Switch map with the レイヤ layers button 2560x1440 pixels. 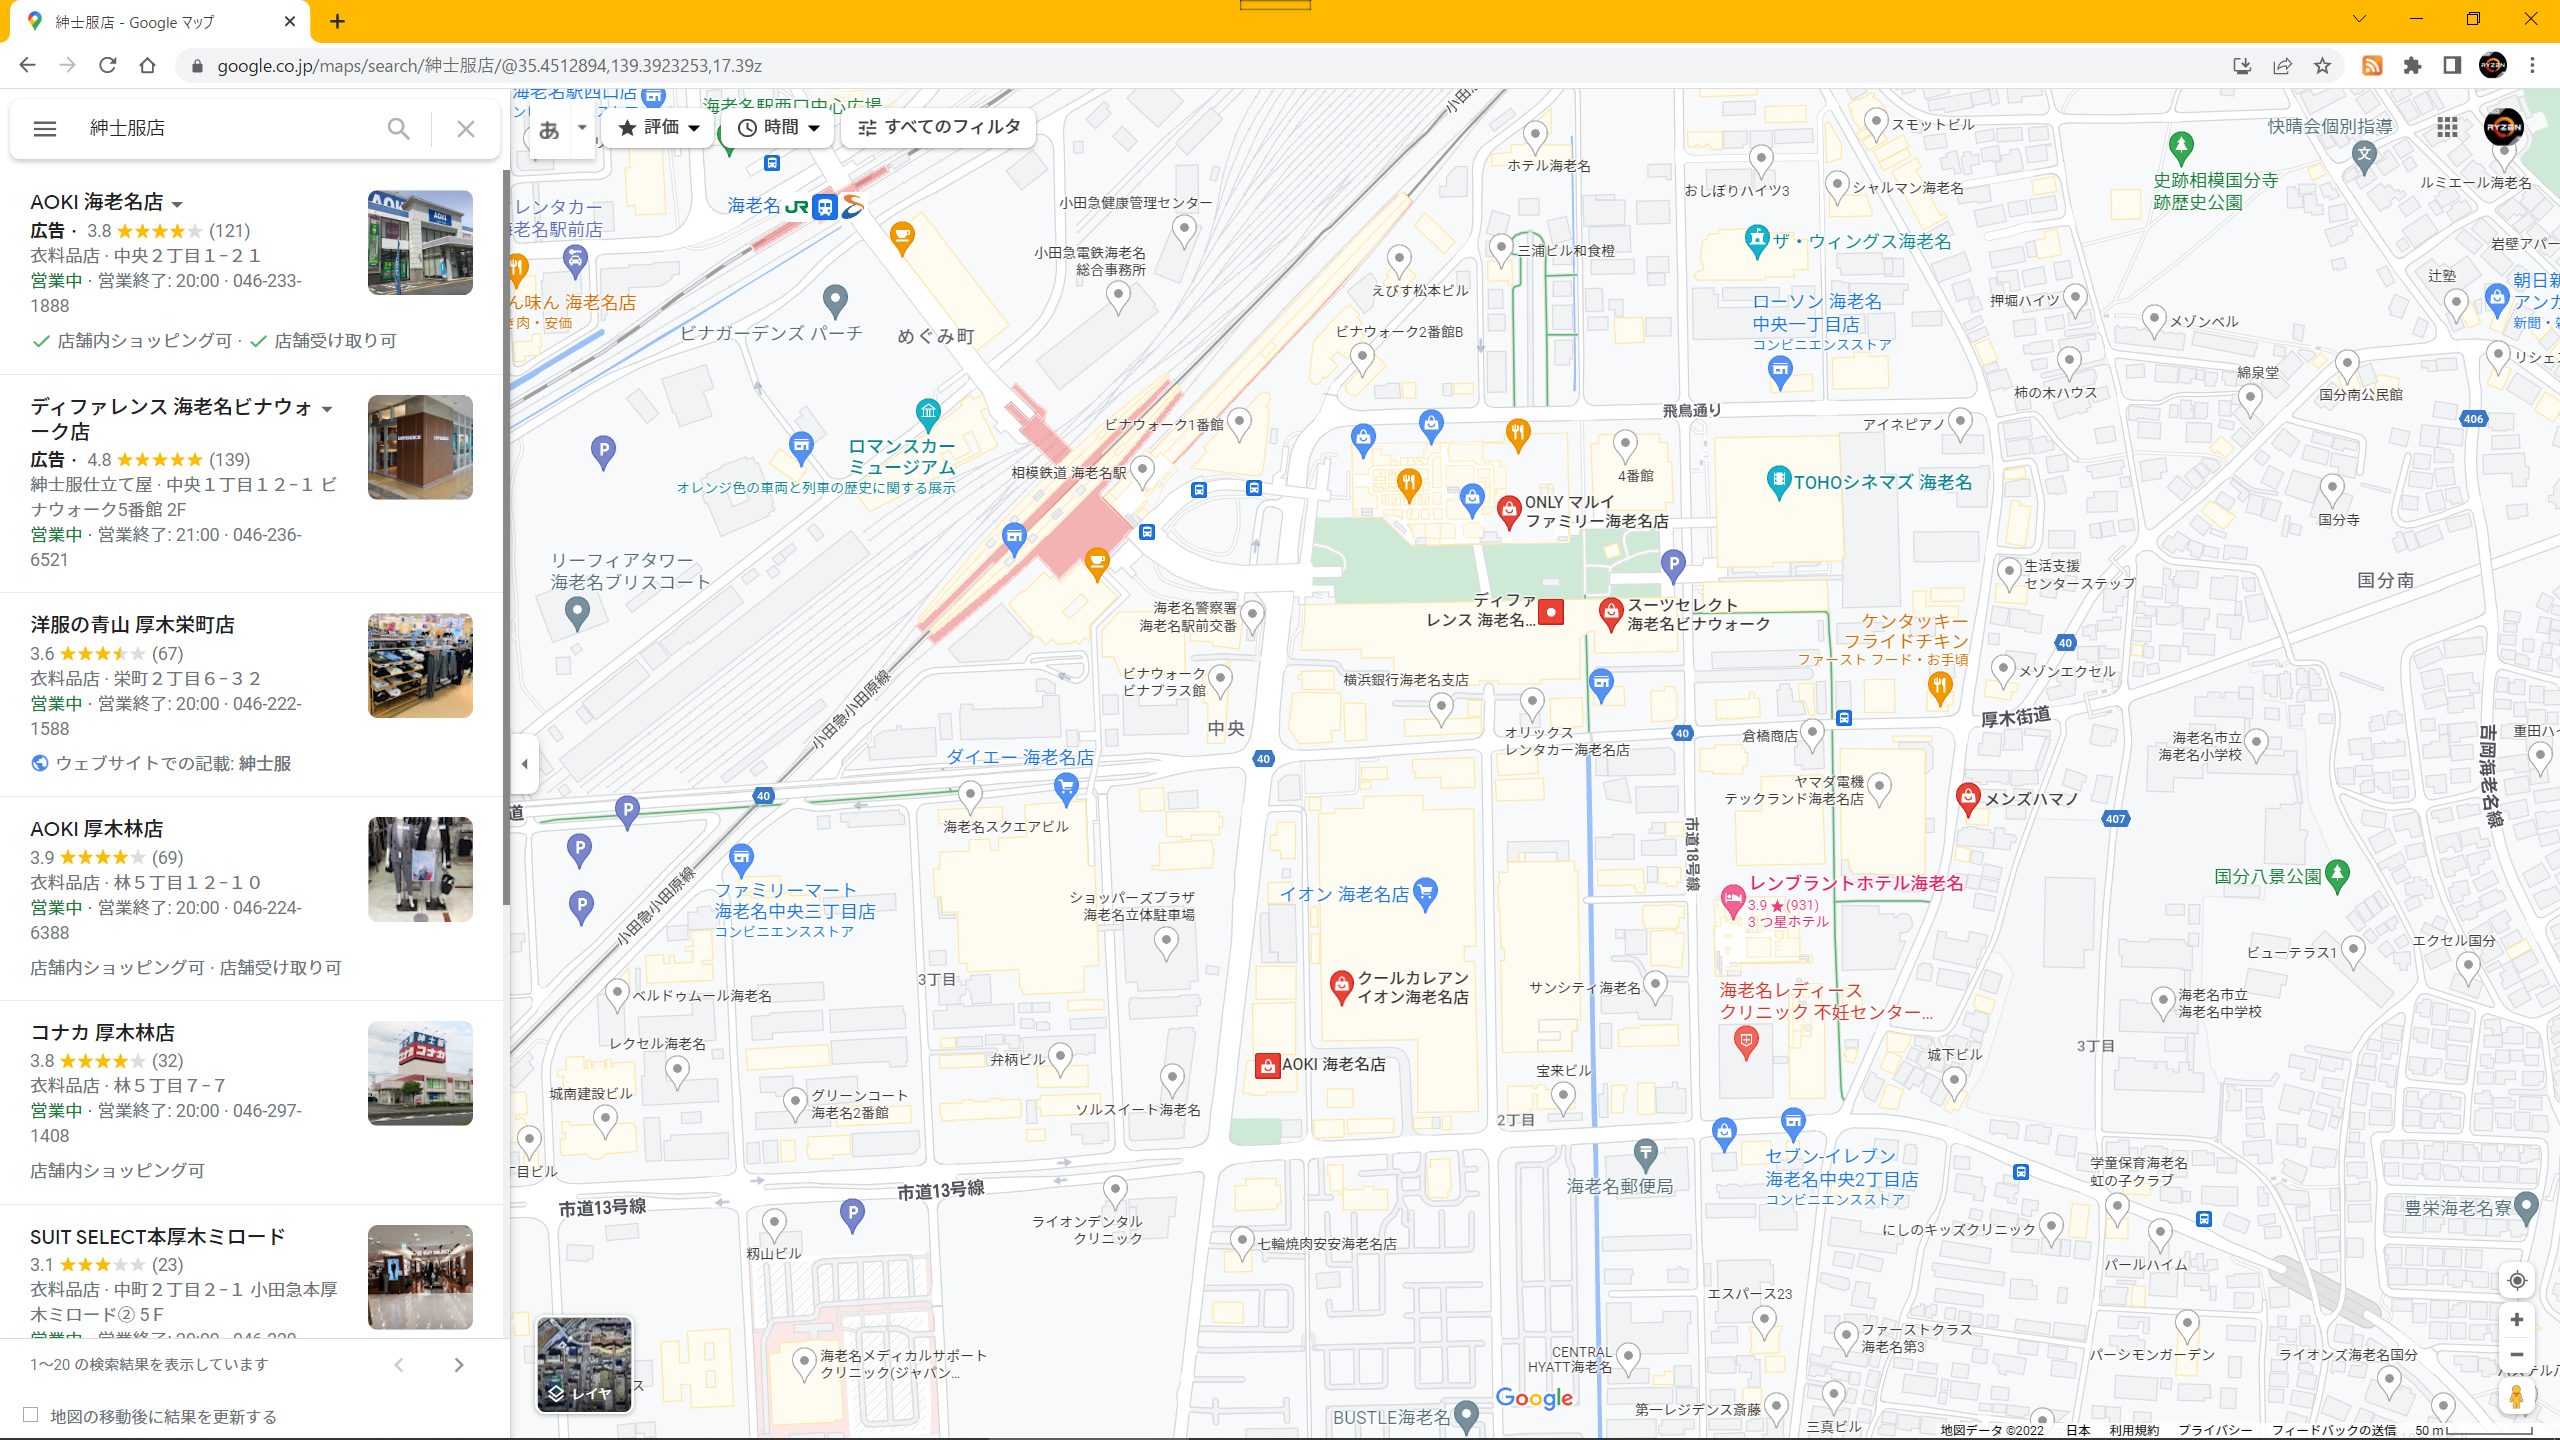pos(584,1364)
